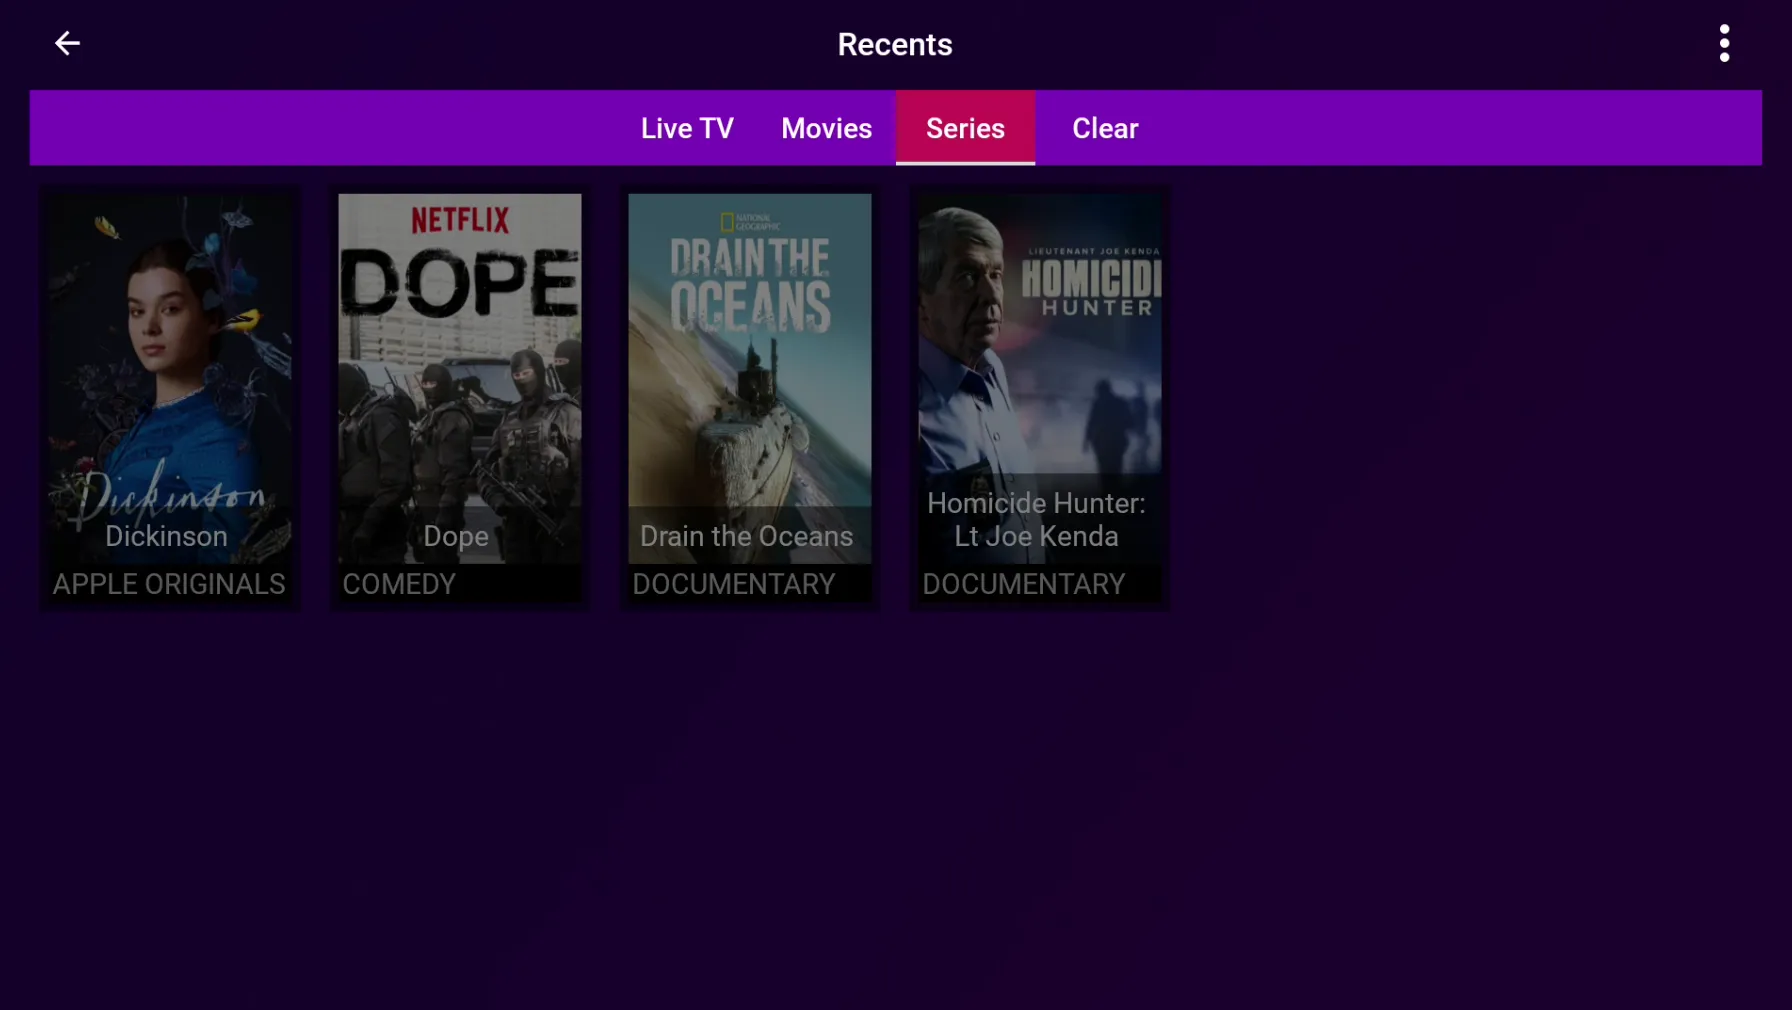The image size is (1792, 1010).
Task: Click the Dope title text
Action: [x=456, y=536]
